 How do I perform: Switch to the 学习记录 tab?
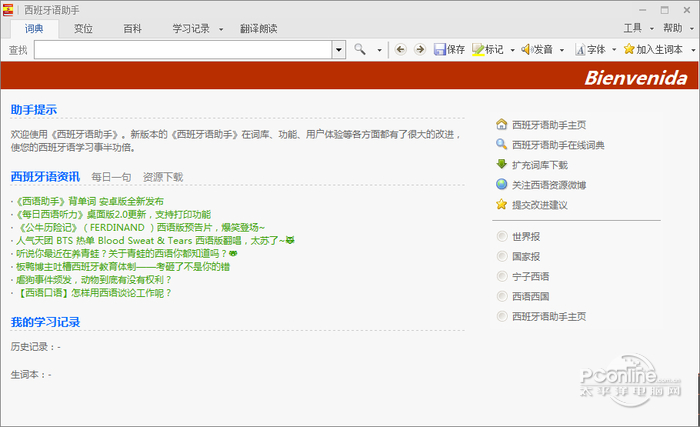click(191, 29)
